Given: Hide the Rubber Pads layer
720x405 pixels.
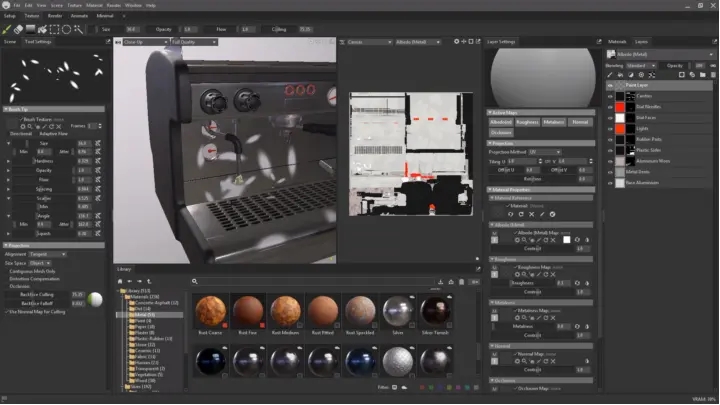Looking at the screenshot, I should (610, 140).
